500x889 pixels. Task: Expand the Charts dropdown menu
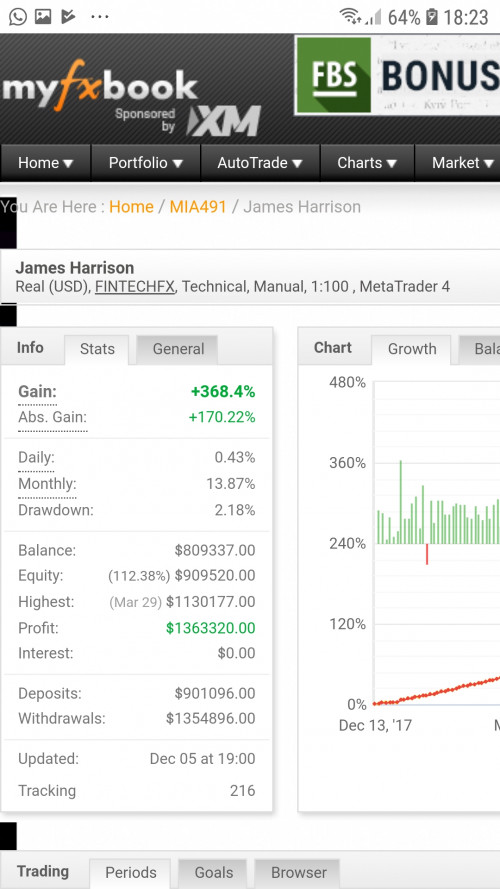click(367, 163)
